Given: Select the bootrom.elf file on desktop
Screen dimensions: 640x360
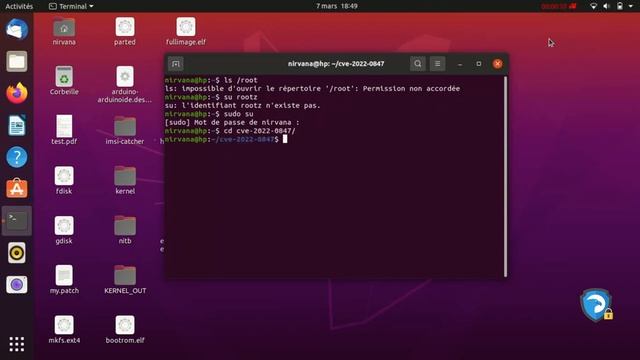Looking at the screenshot, I should pyautogui.click(x=125, y=329).
